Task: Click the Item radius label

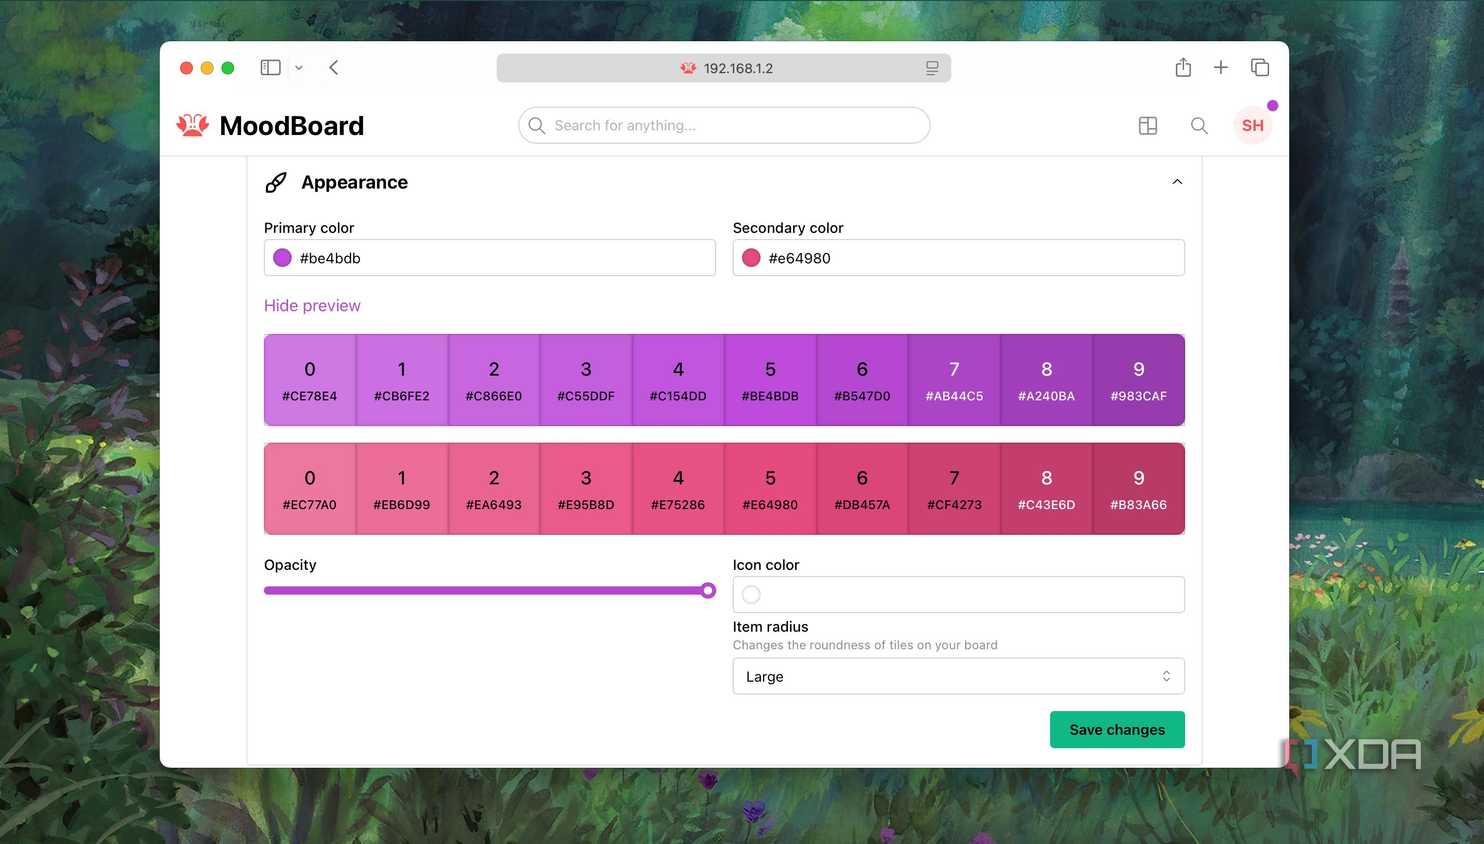Action: pos(771,627)
